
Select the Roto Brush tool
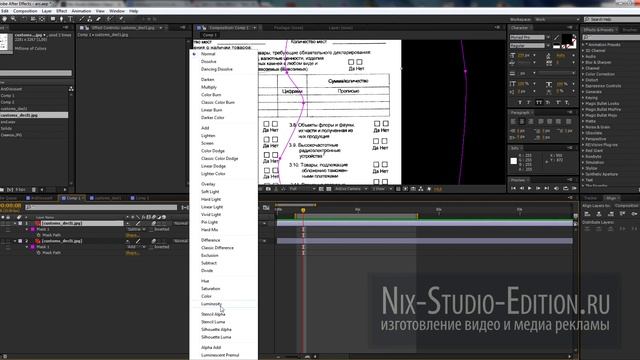tap(109, 19)
